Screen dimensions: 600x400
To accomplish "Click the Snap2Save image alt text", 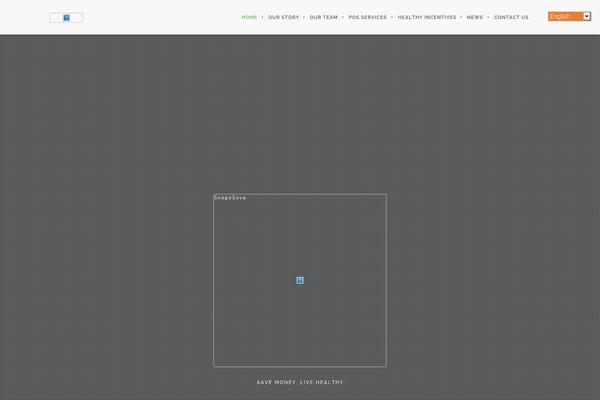I will [230, 198].
